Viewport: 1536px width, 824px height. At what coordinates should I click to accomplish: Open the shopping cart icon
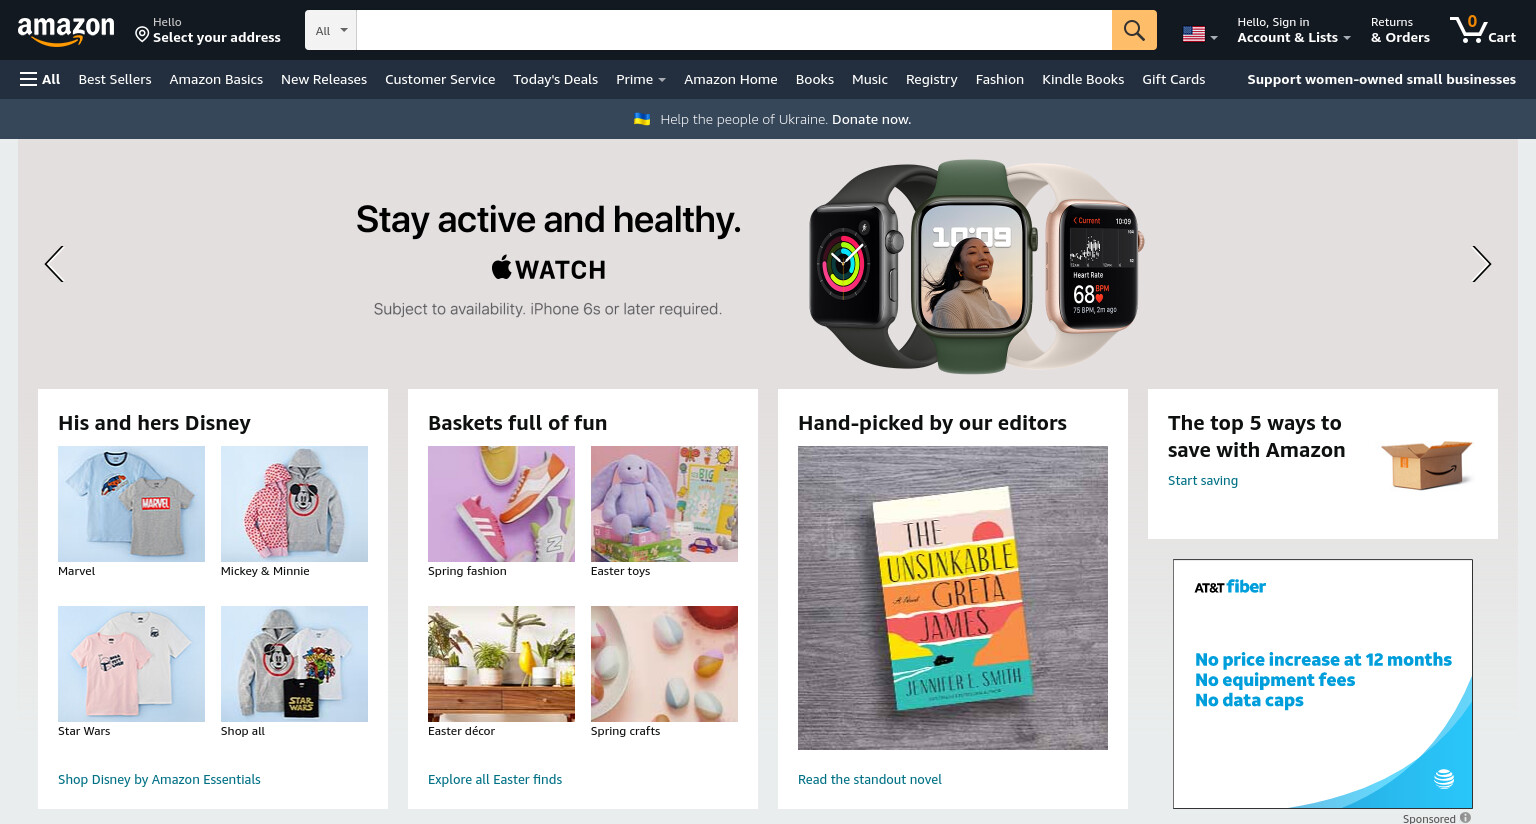tap(1483, 30)
